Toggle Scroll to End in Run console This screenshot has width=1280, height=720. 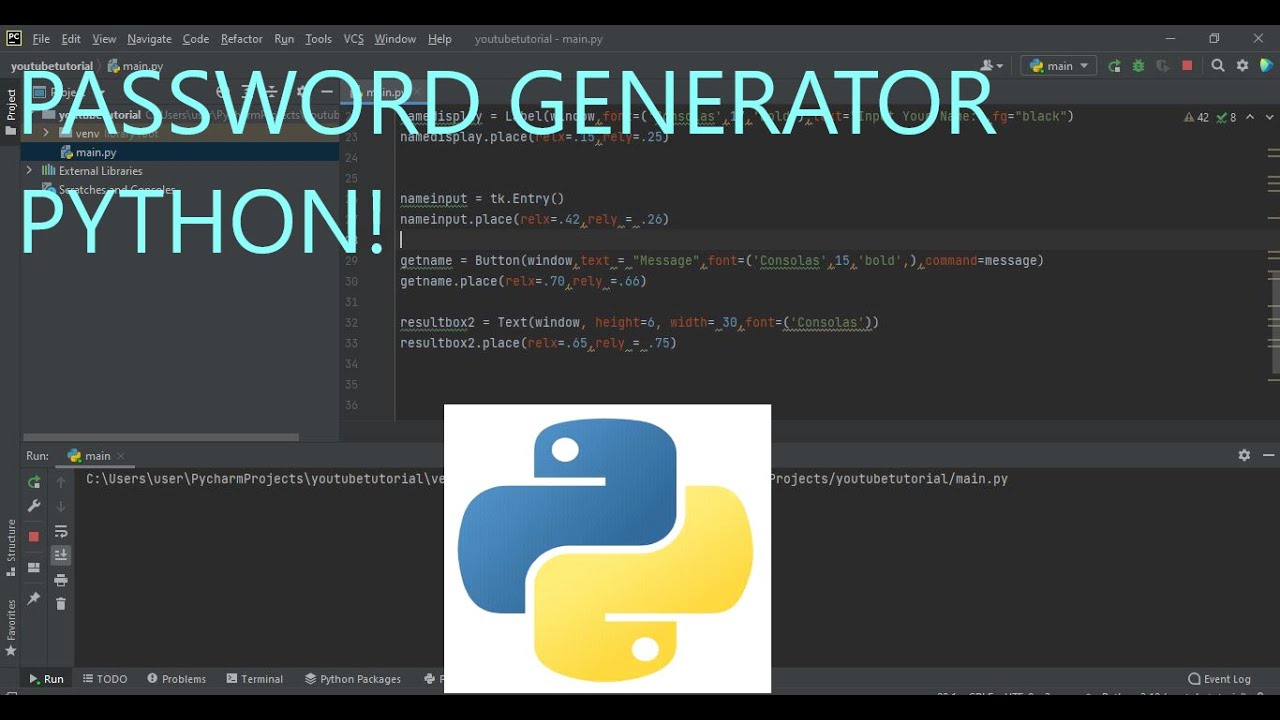(x=61, y=555)
